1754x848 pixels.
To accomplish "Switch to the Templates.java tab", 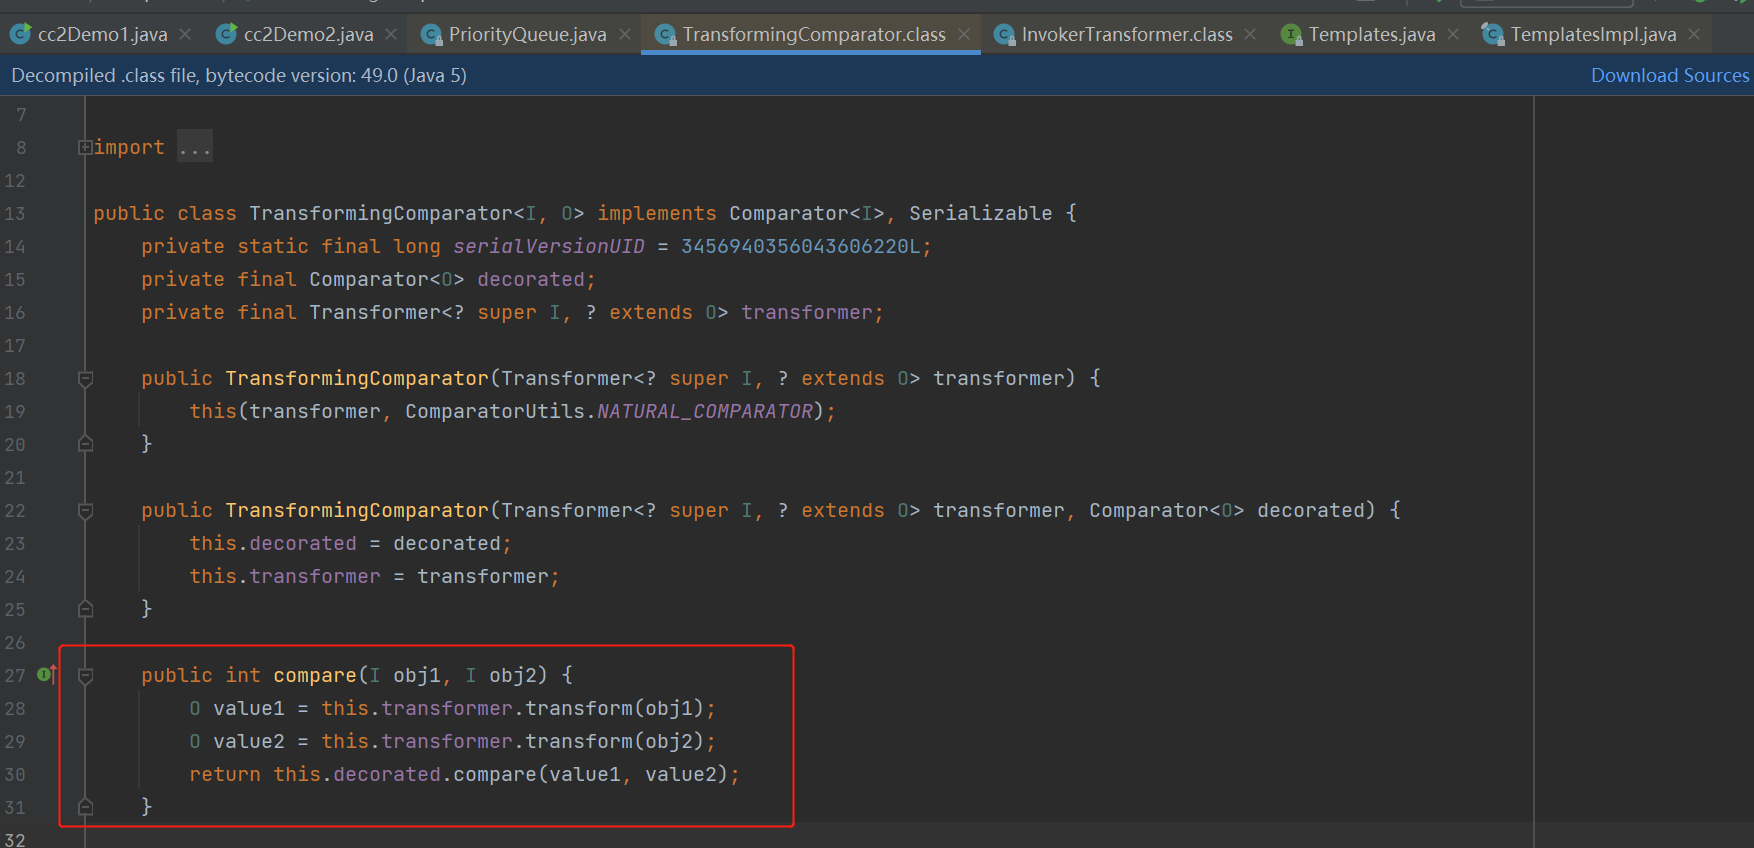I will [1372, 34].
